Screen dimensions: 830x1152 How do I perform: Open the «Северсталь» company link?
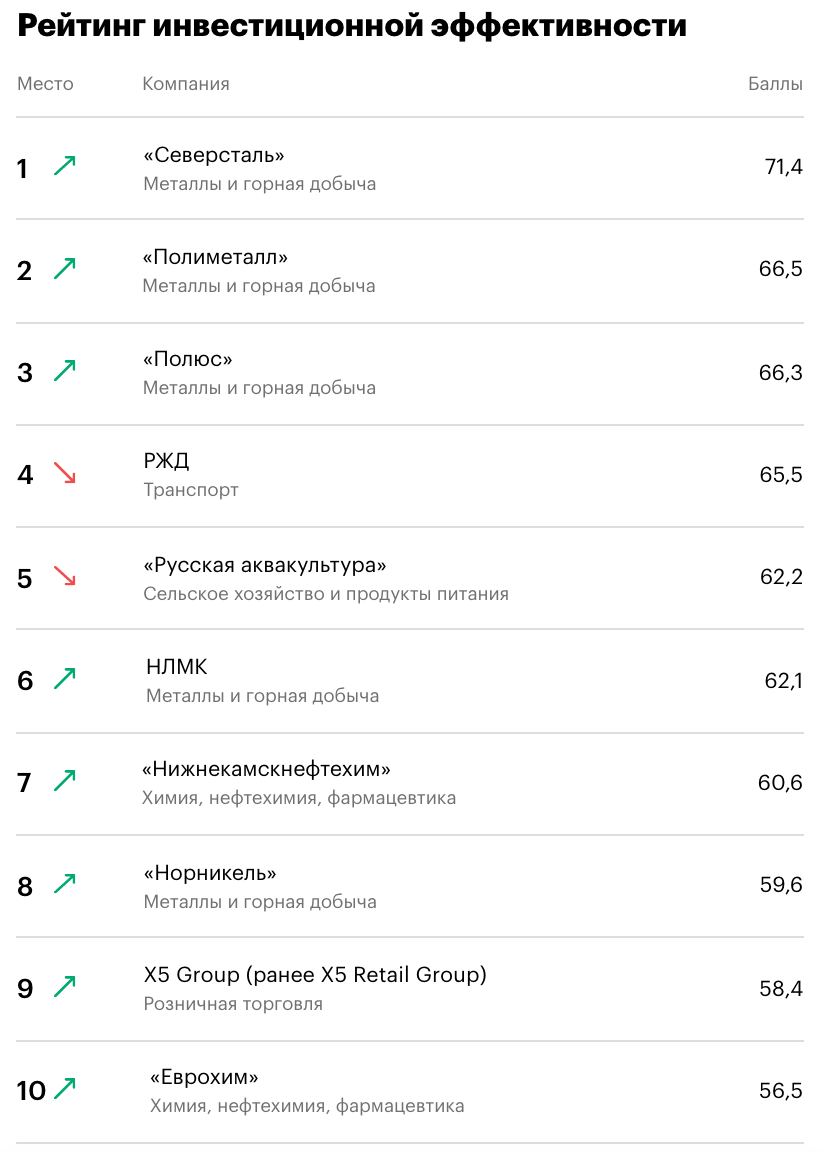click(x=214, y=155)
